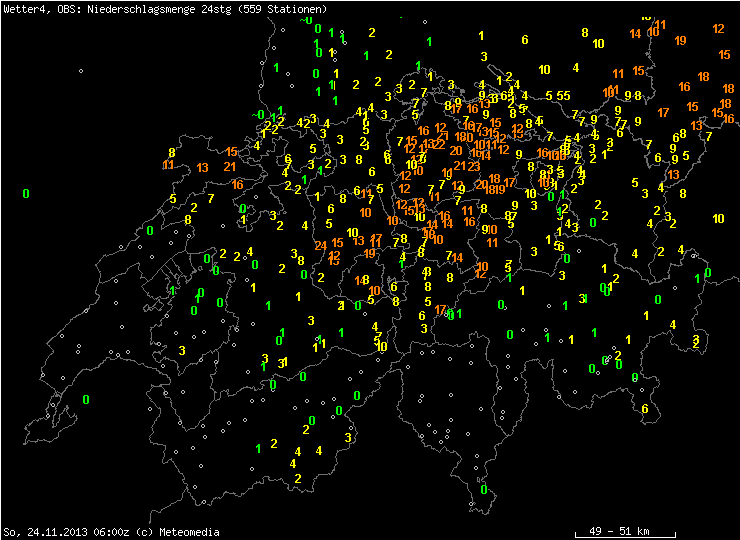Select the orange station value 23
The width and height of the screenshot is (740, 540).
(x=473, y=166)
